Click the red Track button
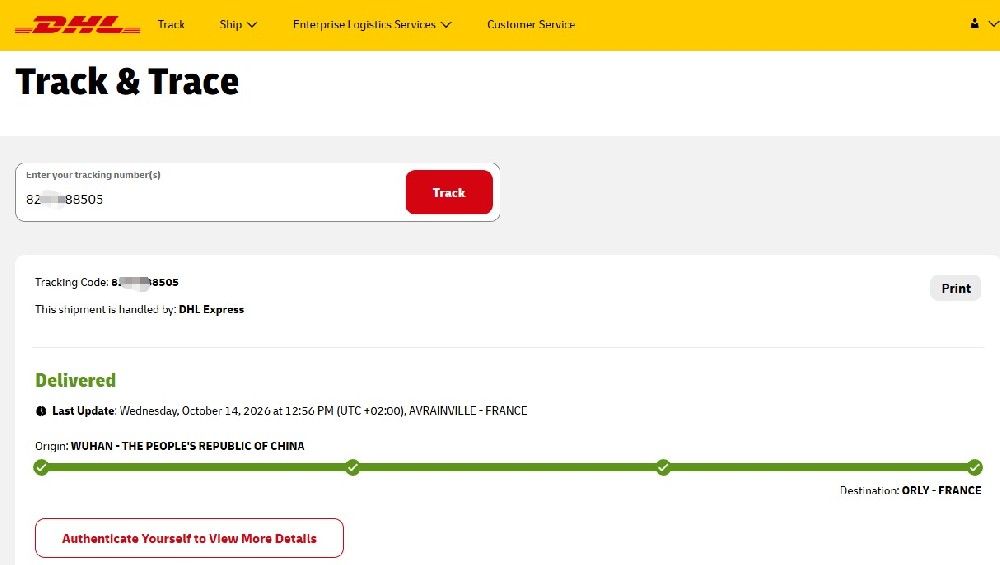 tap(449, 192)
